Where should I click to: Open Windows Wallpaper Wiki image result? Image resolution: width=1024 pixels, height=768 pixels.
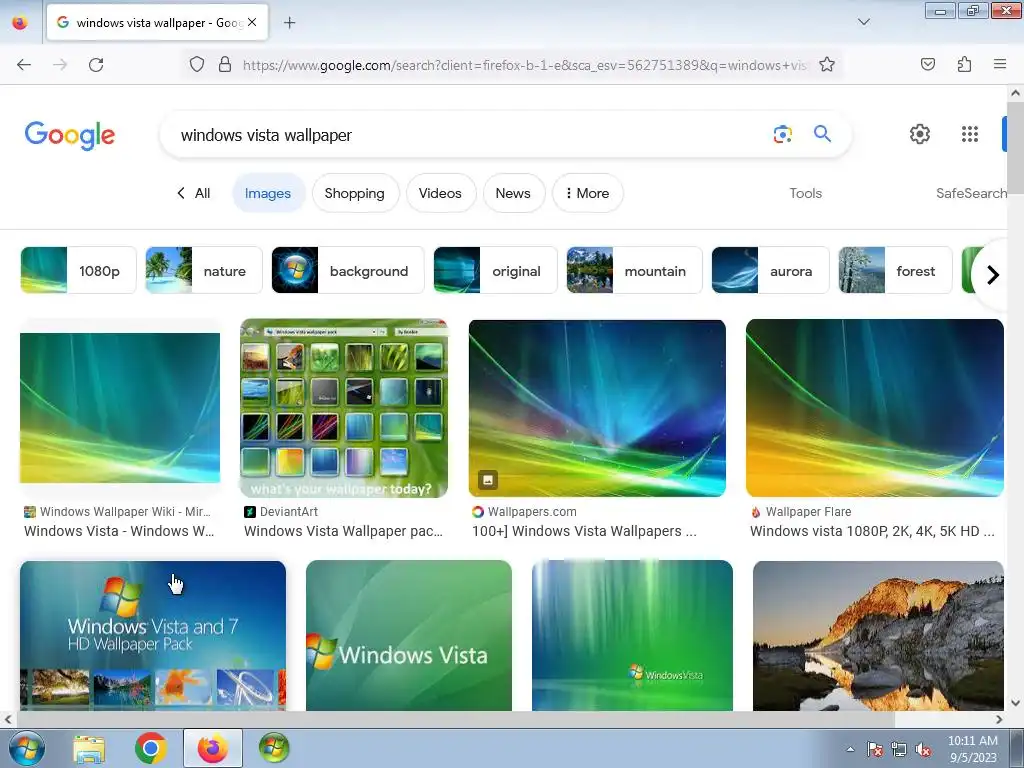pos(120,408)
